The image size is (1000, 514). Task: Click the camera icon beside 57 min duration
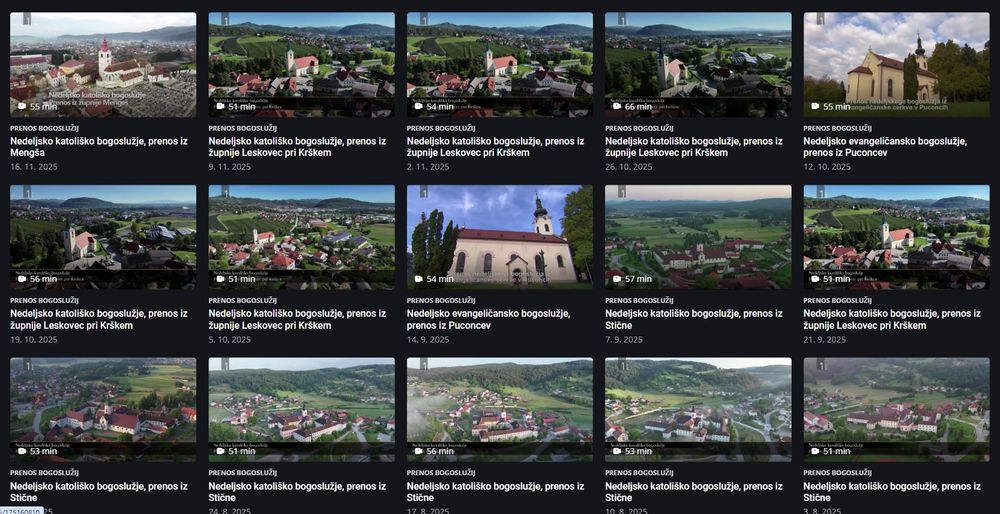617,279
